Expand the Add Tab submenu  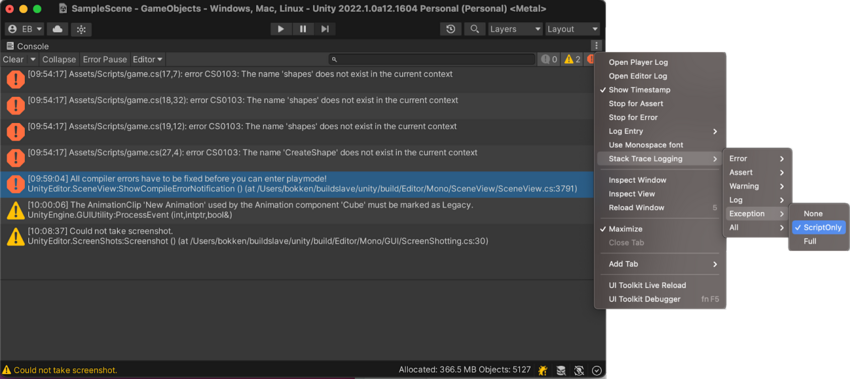(x=660, y=264)
